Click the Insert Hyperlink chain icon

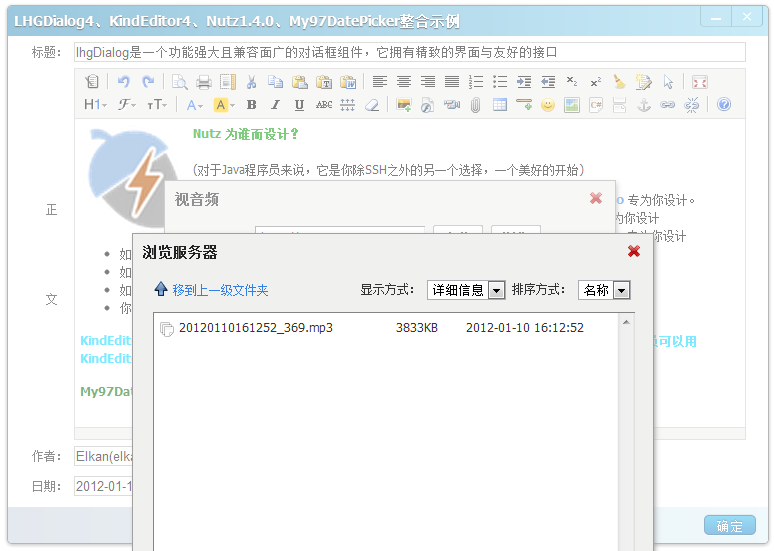click(668, 104)
